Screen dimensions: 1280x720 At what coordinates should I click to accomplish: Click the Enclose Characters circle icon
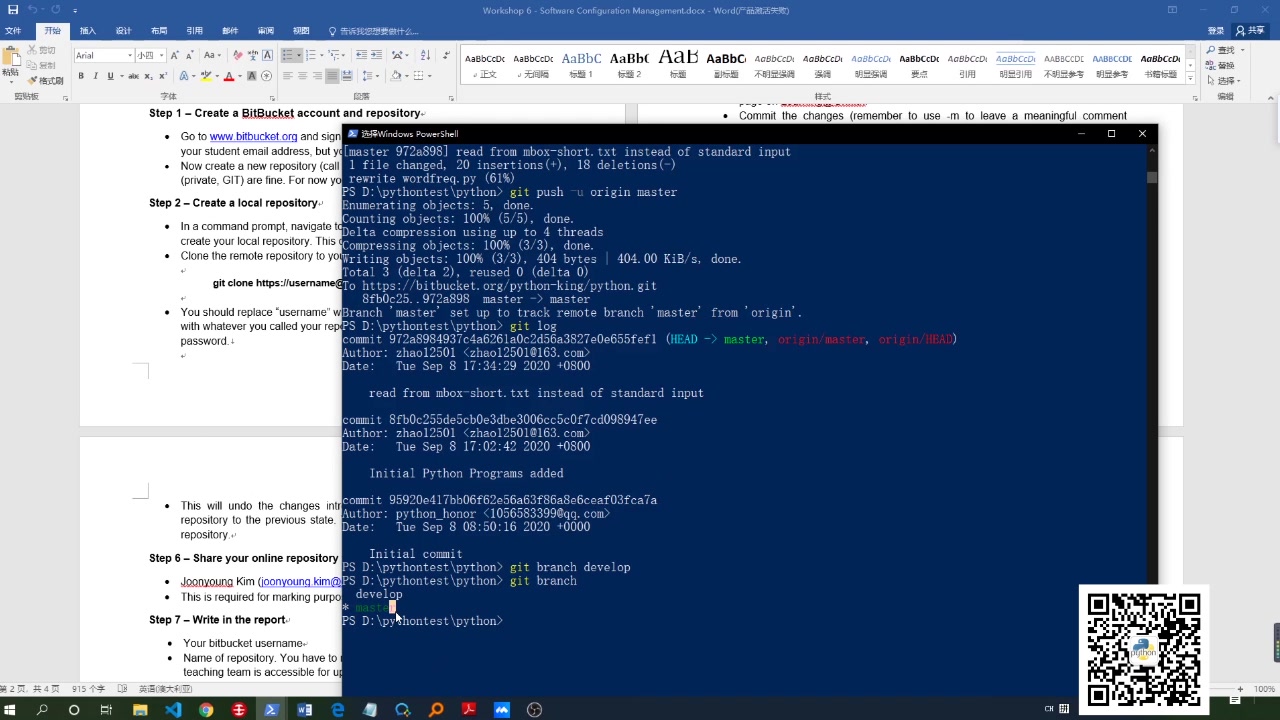coord(266,76)
